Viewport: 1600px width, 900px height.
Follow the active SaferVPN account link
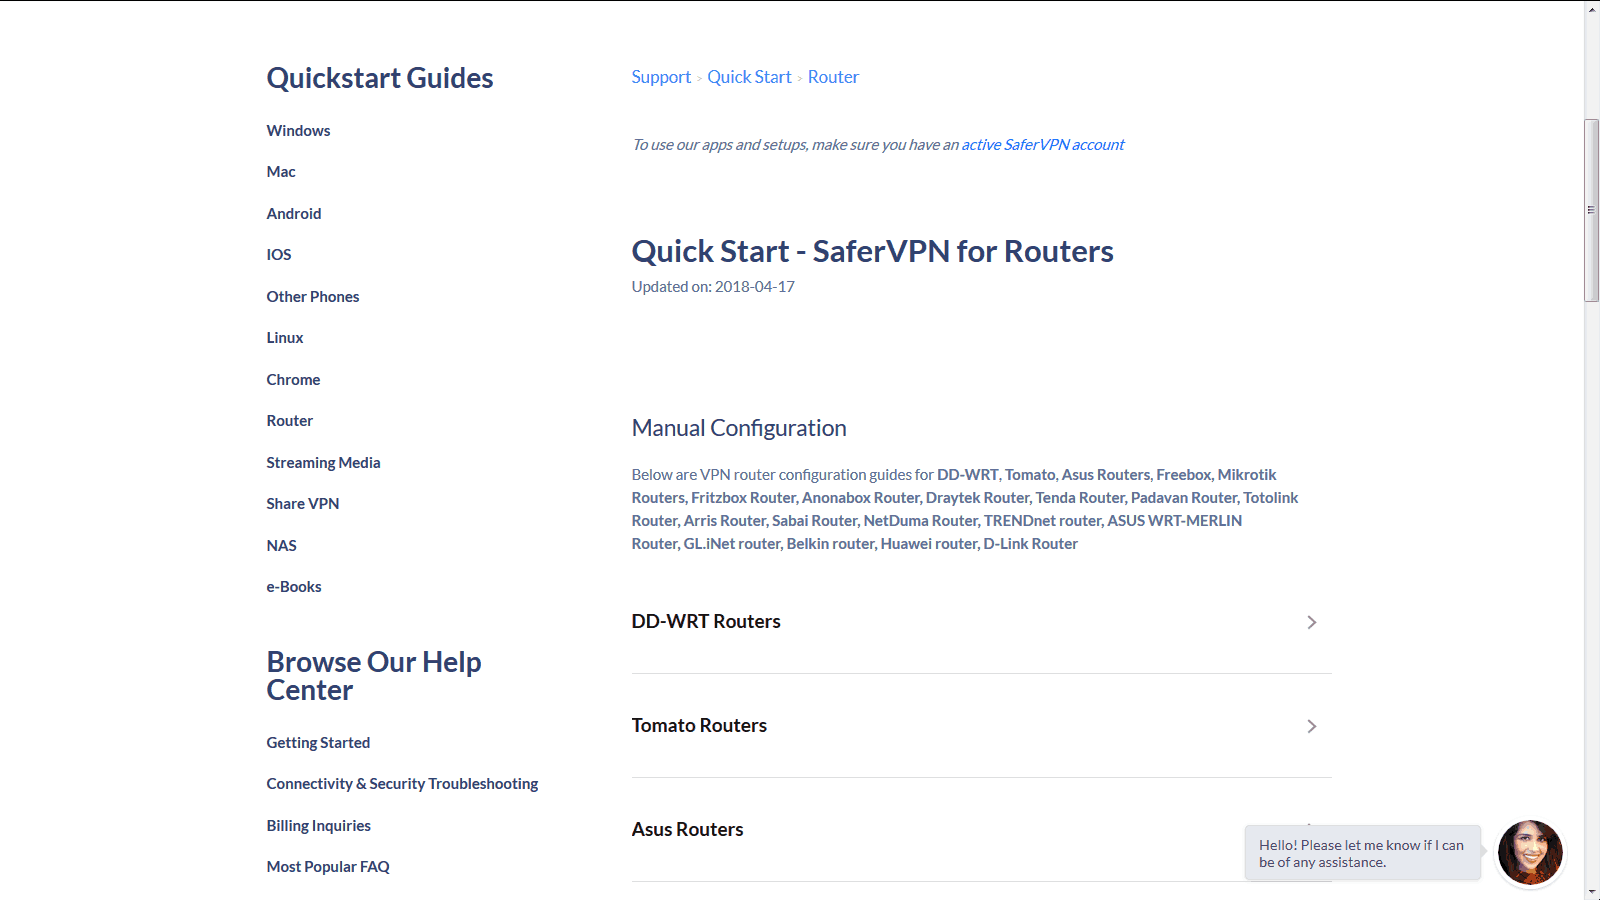point(1043,145)
